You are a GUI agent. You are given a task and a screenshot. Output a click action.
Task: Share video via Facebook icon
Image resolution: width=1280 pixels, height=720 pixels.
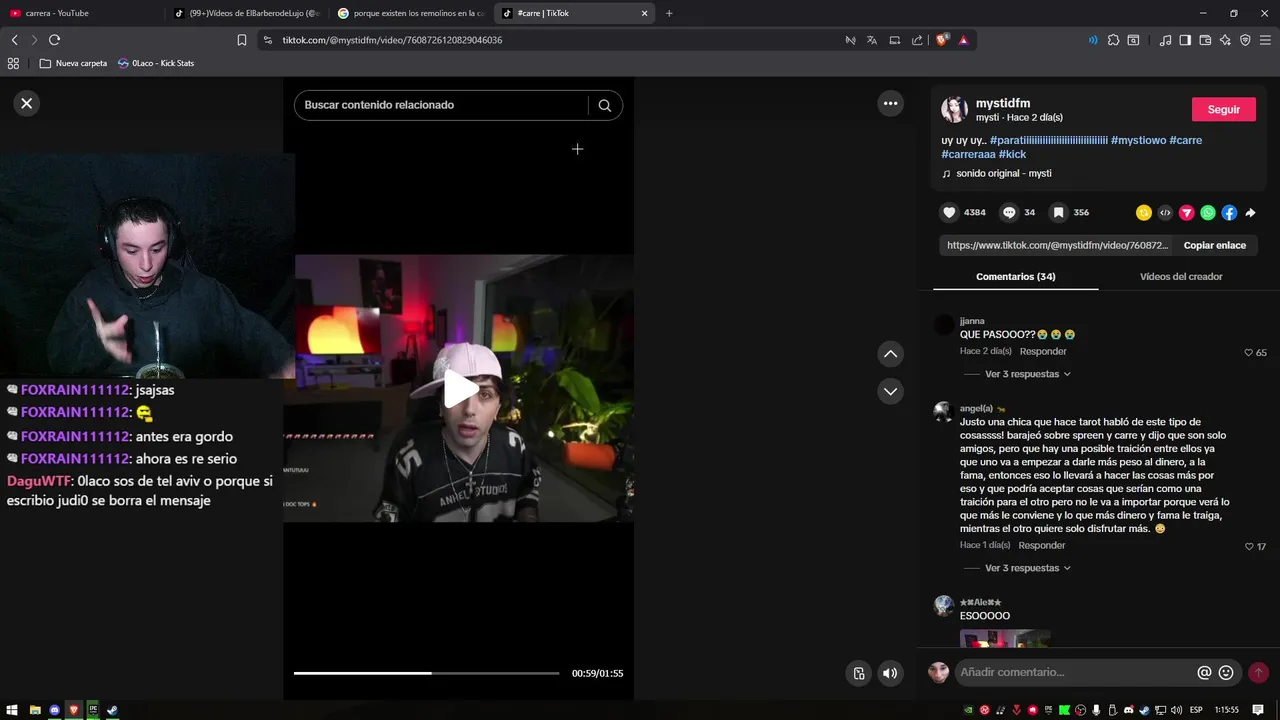[1229, 212]
